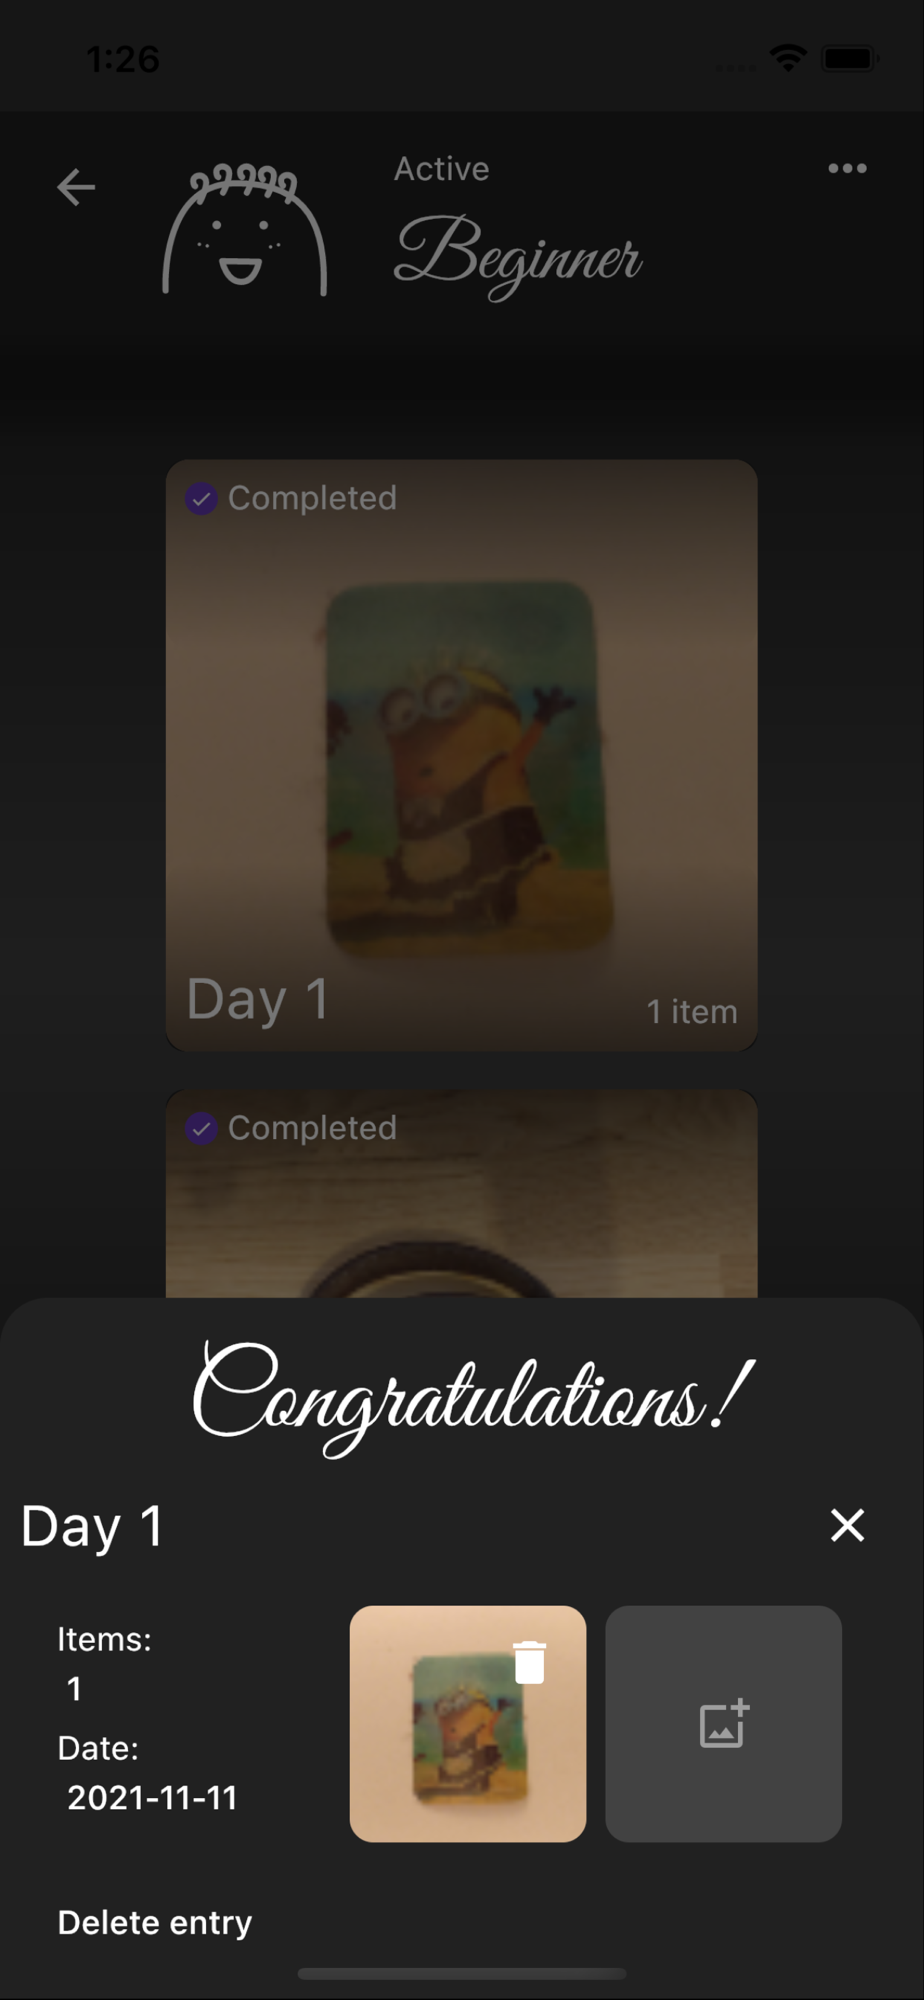Screen dimensions: 924x2000
Task: Add a new image with the plus-photo icon
Action: [724, 1723]
